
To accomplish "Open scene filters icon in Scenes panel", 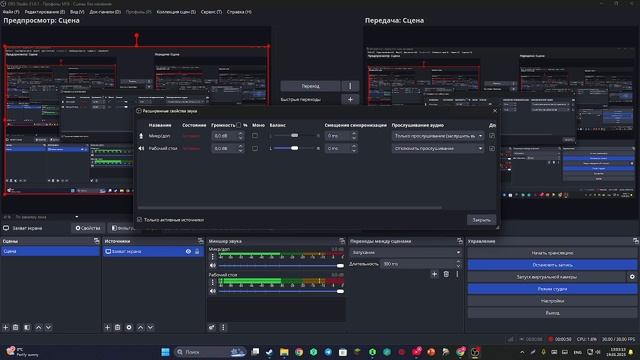I will coord(27,327).
